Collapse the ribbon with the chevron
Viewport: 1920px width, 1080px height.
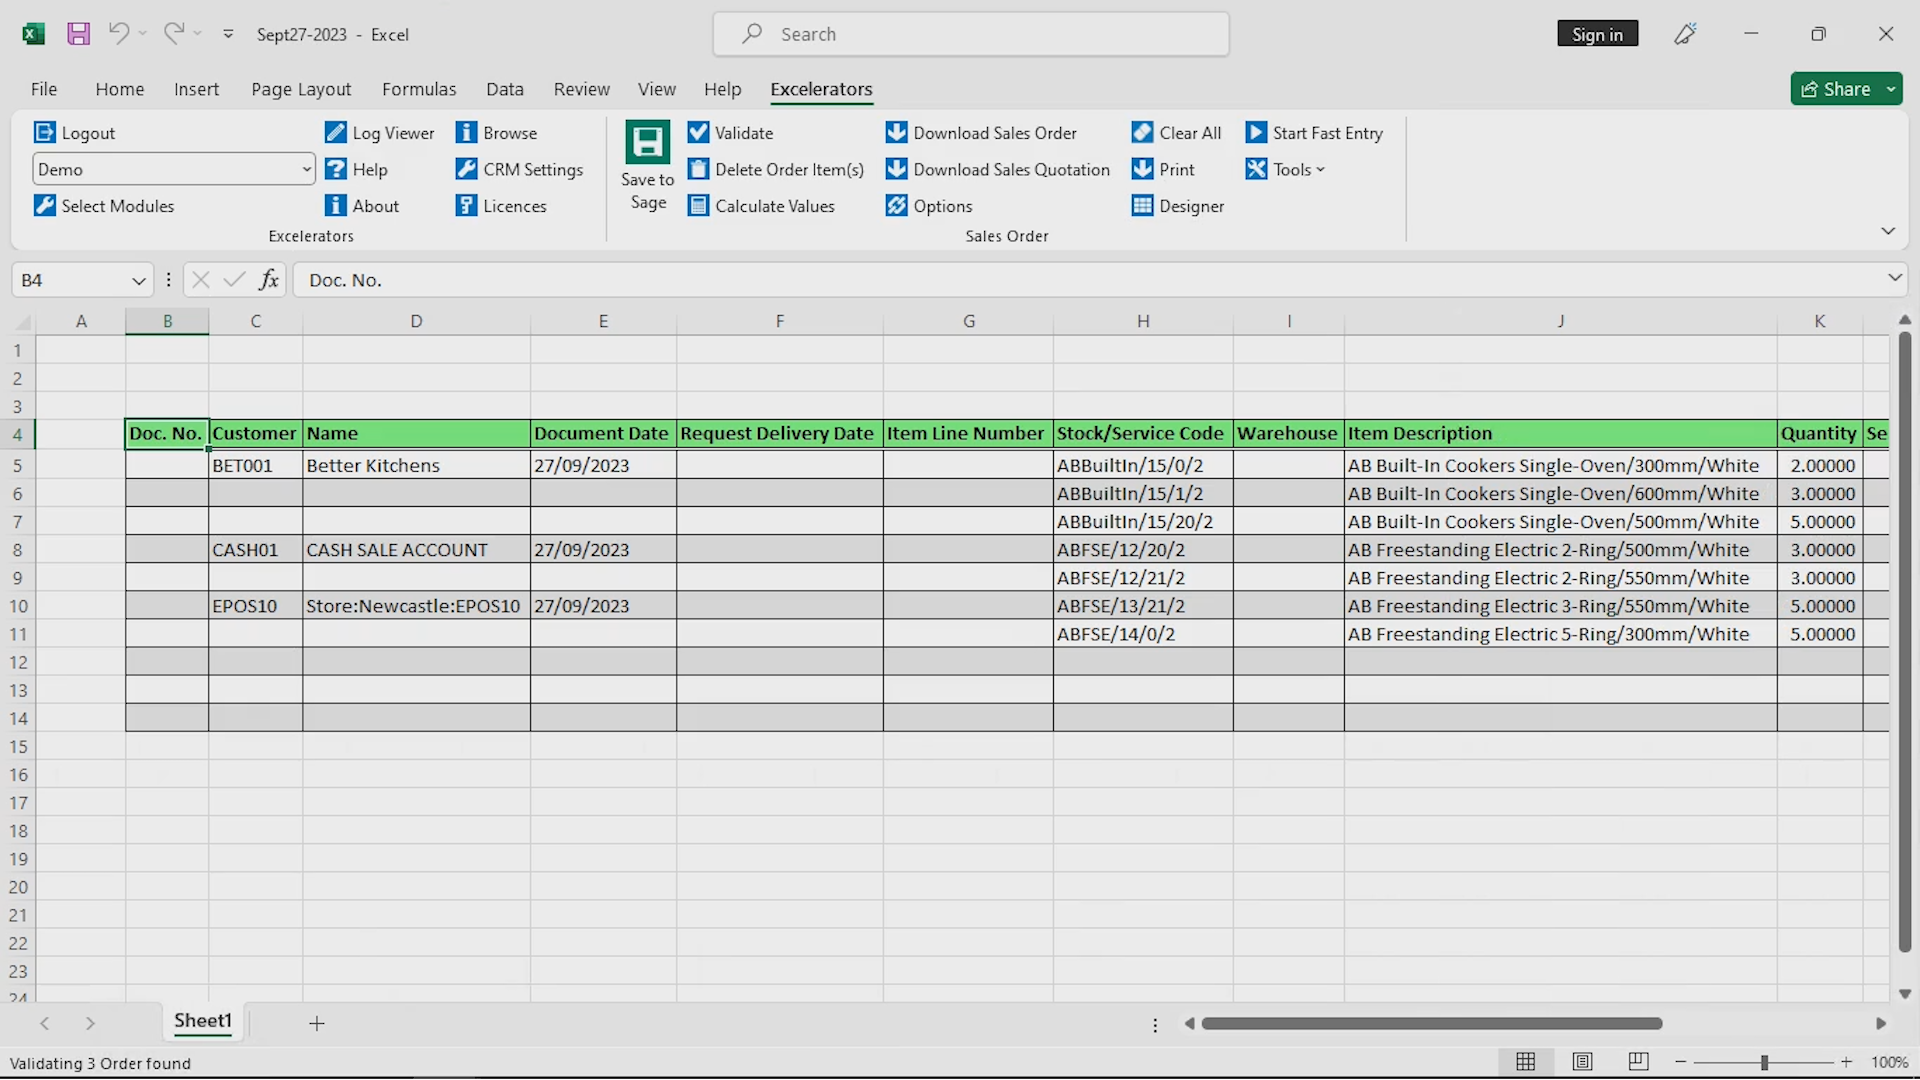tap(1888, 231)
